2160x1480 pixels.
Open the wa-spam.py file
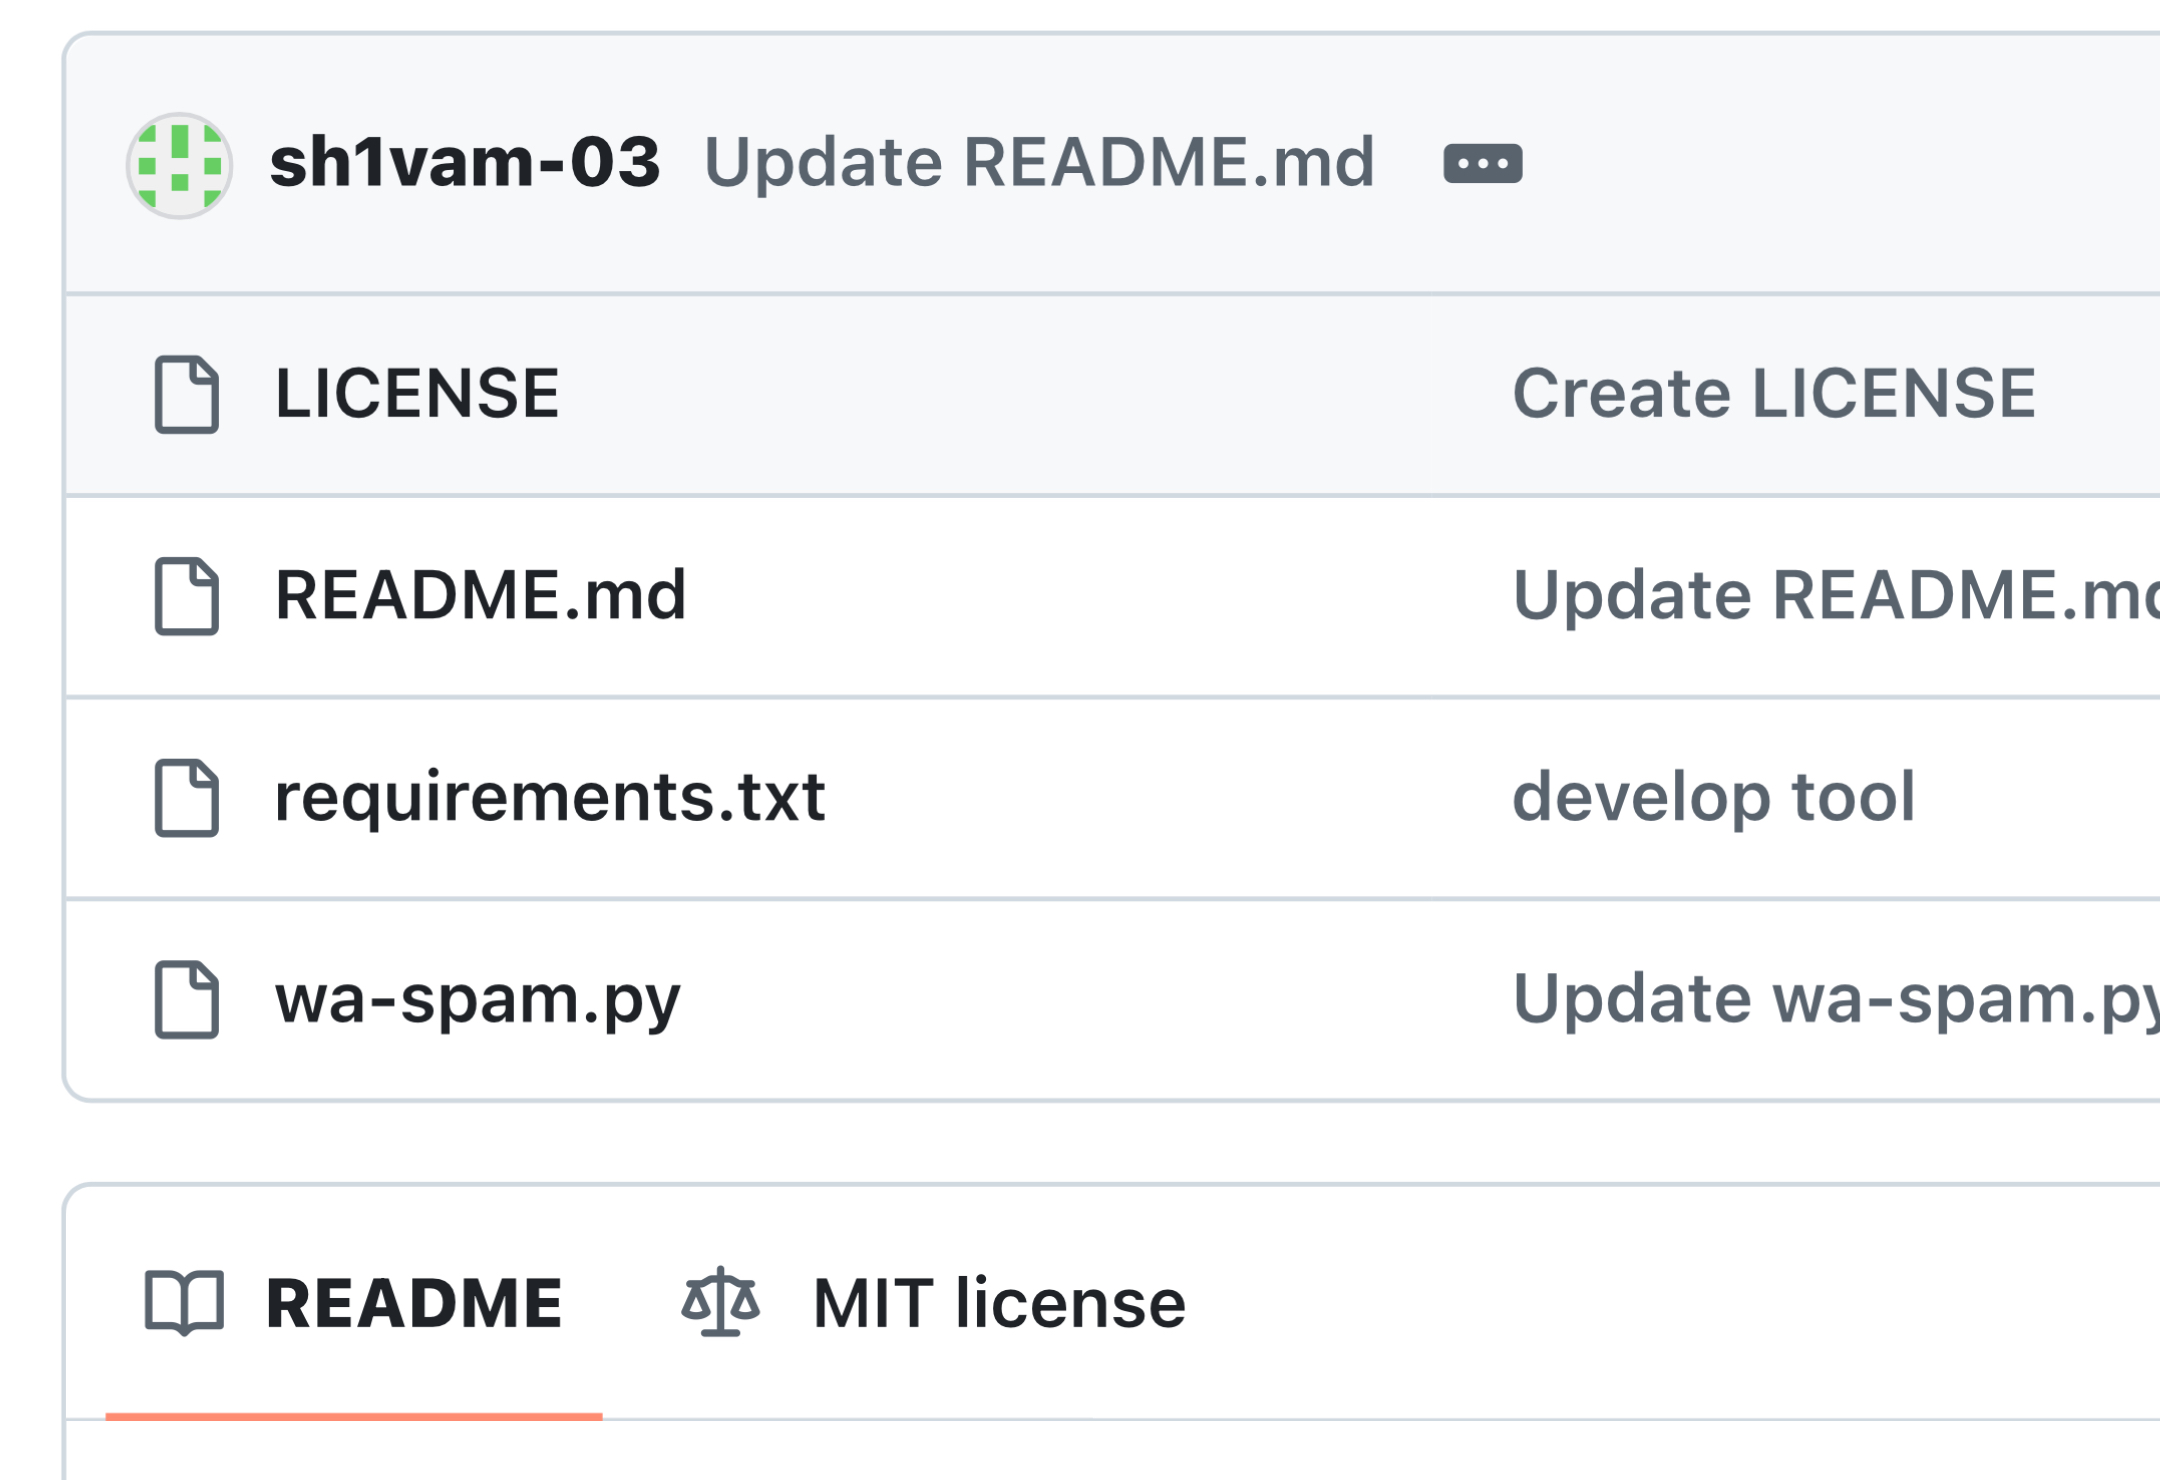coord(477,999)
